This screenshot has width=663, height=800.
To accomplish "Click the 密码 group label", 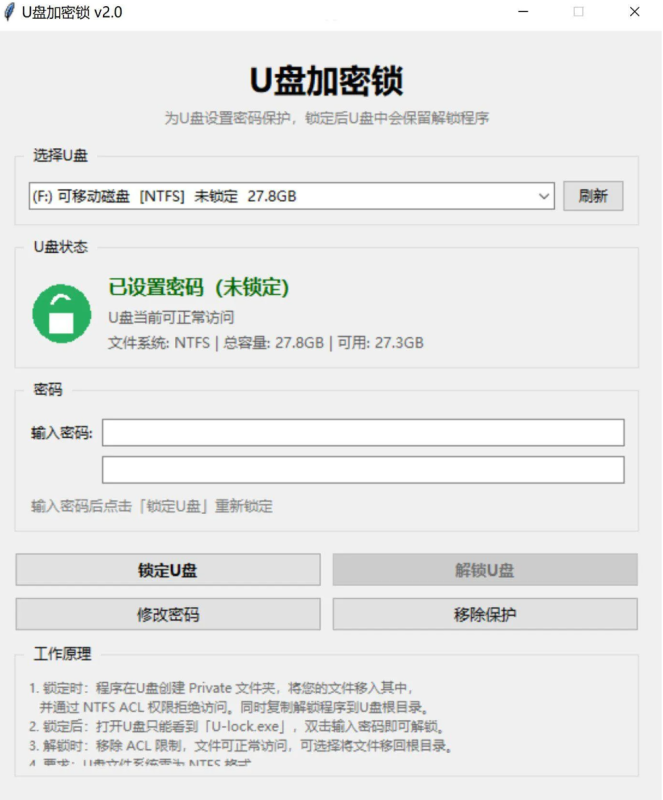I will (x=47, y=390).
